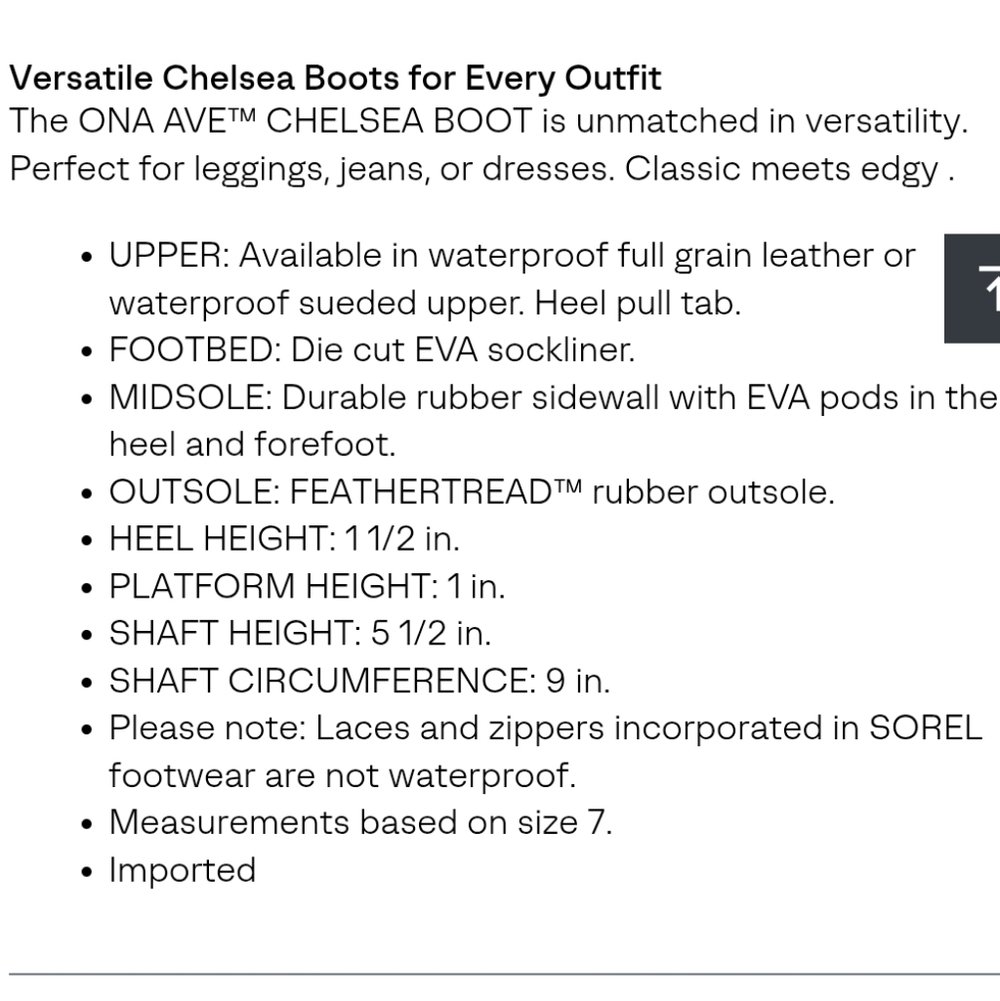
Task: Click the FEATHERTREAD™ word in the outsole line
Action: pyautogui.click(x=436, y=492)
